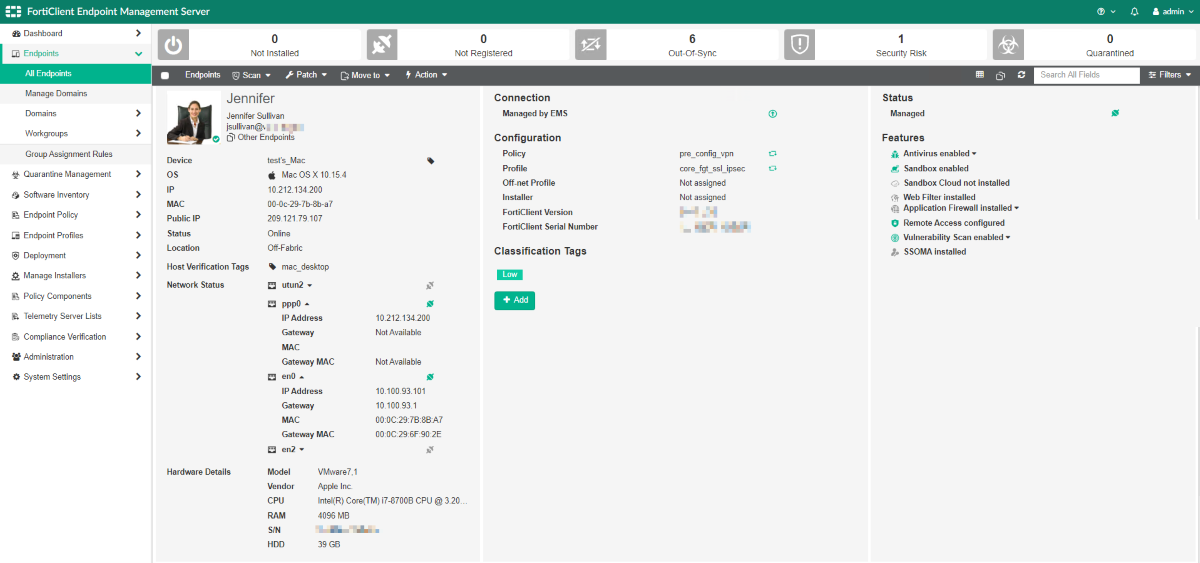The width and height of the screenshot is (1200, 563).
Task: Open Manage Installers in sidebar
Action: pos(75,275)
